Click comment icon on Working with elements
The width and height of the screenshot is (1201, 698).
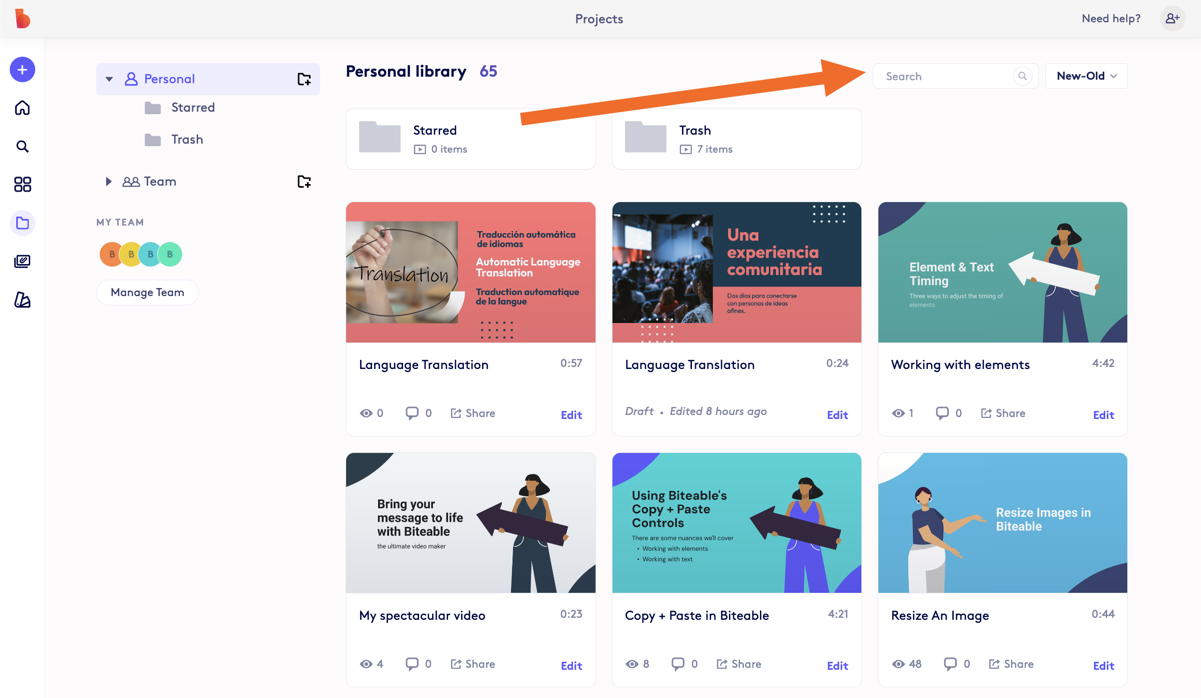(x=942, y=413)
